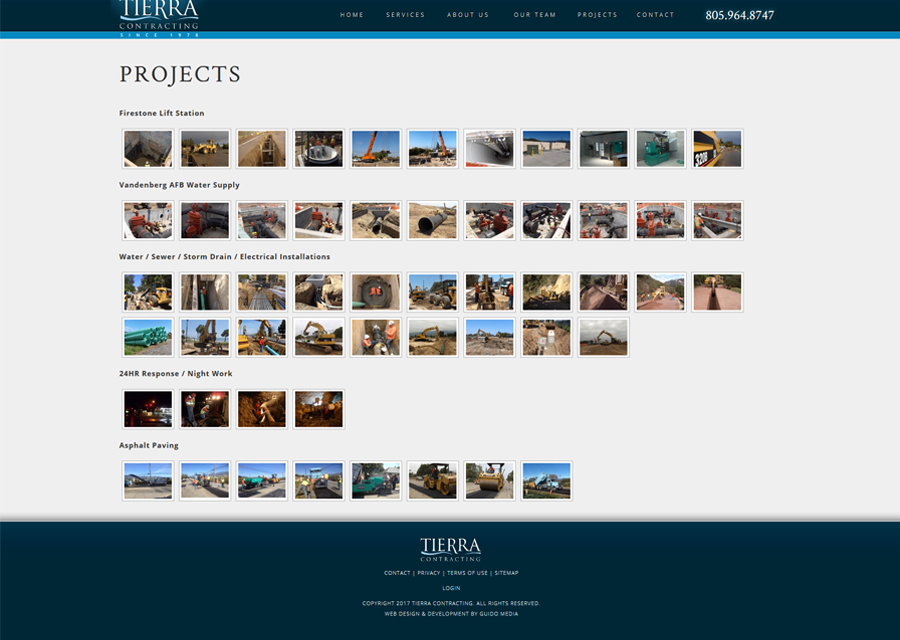Select the PROJECTS tab in the navigation
This screenshot has height=640, width=900.
tap(598, 14)
